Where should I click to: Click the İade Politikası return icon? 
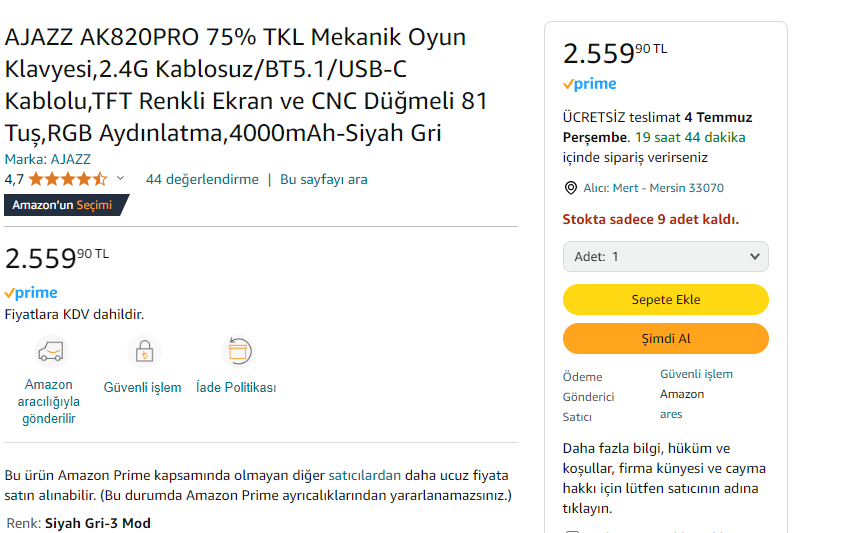(237, 351)
